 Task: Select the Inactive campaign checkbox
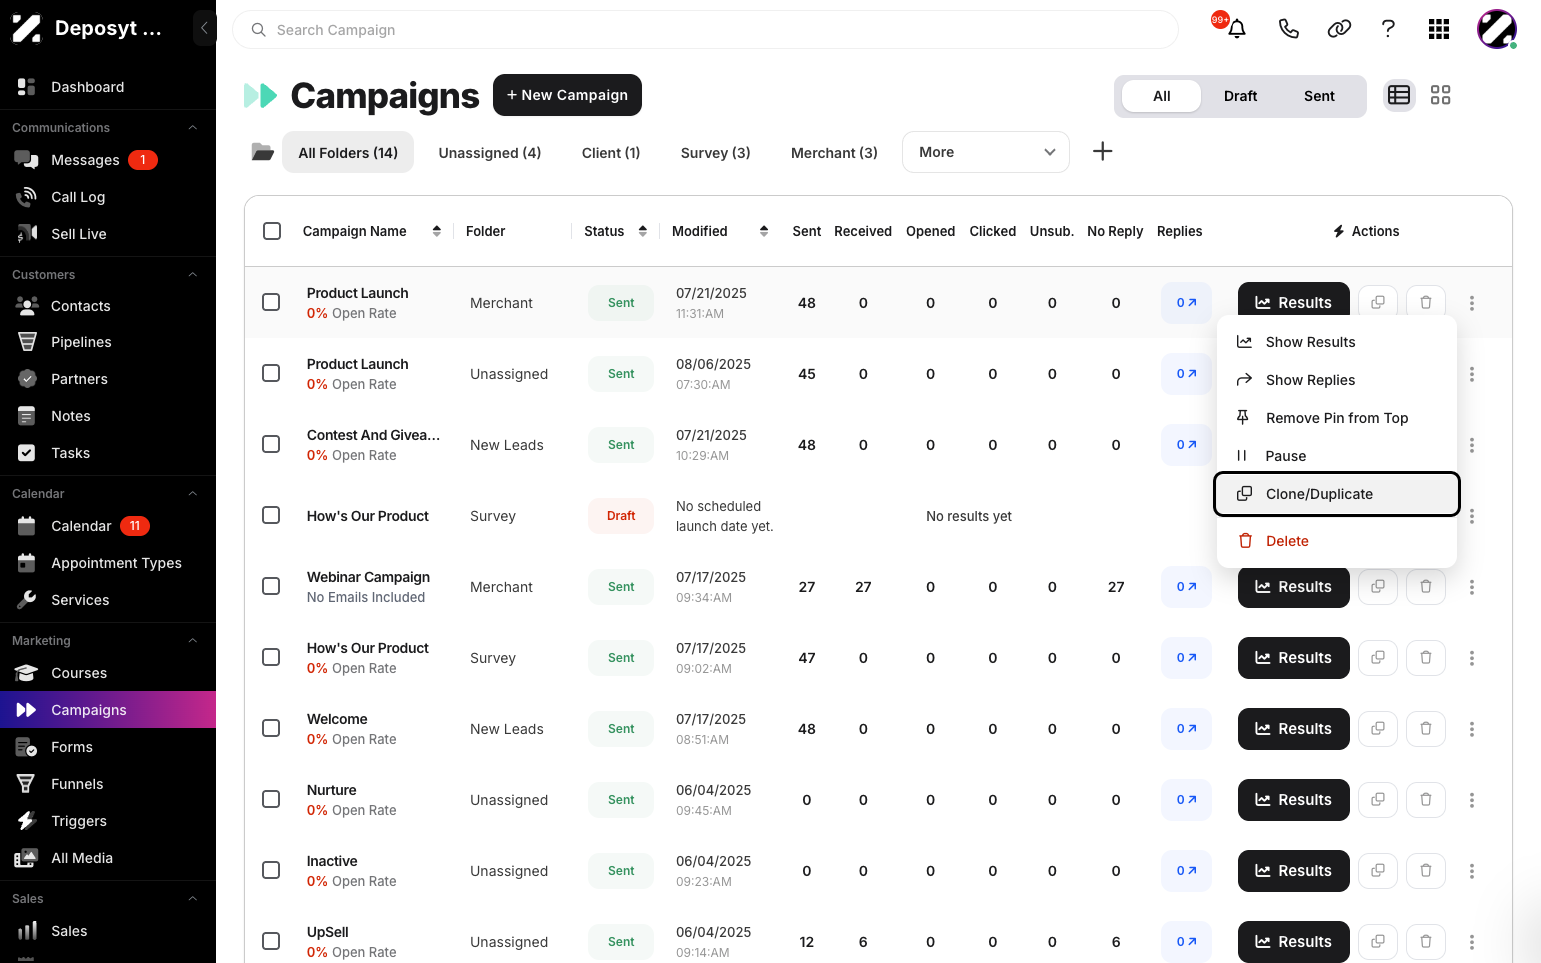[271, 870]
